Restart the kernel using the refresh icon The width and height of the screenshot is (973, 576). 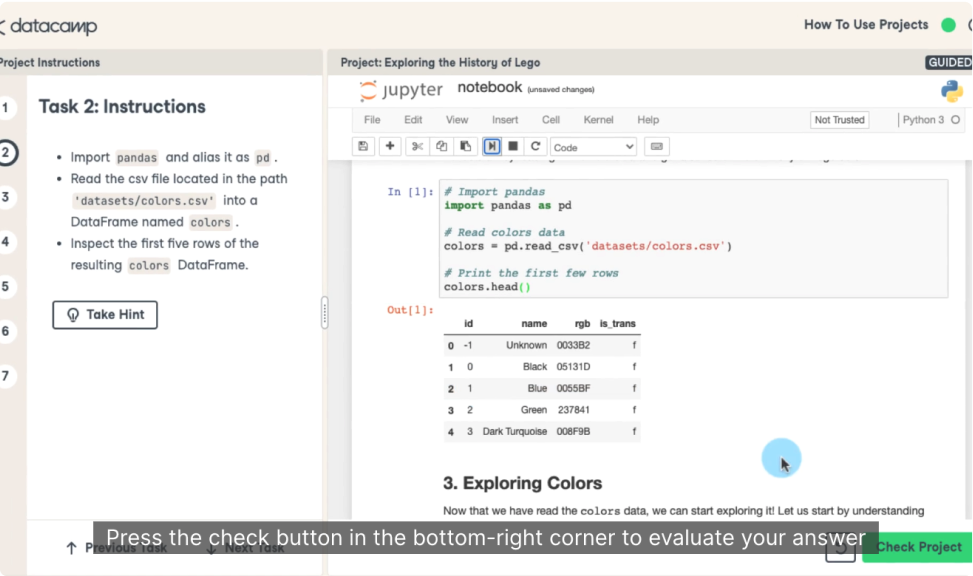pos(536,146)
